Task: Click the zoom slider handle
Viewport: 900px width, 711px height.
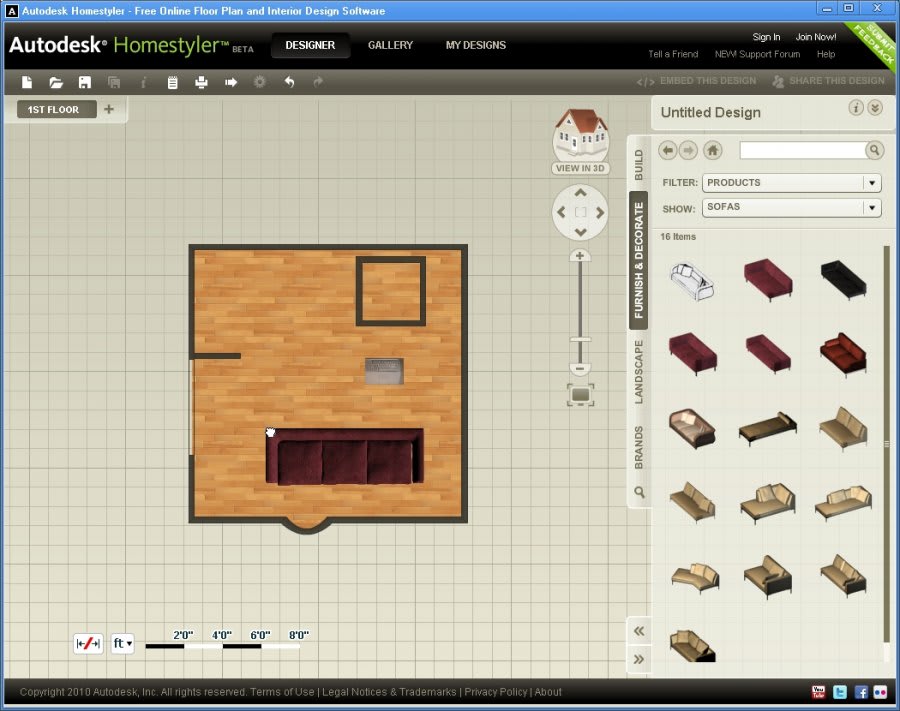Action: 580,340
